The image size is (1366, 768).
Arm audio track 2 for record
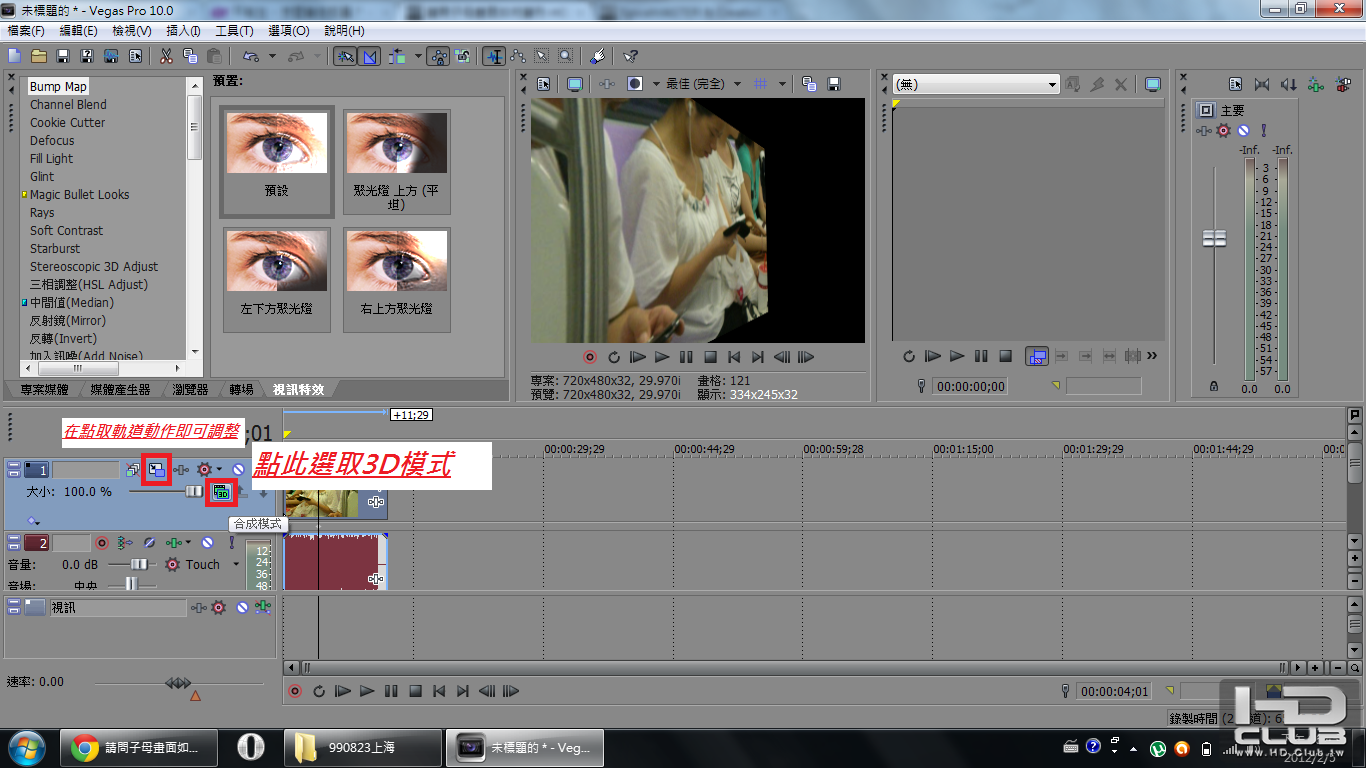click(101, 543)
